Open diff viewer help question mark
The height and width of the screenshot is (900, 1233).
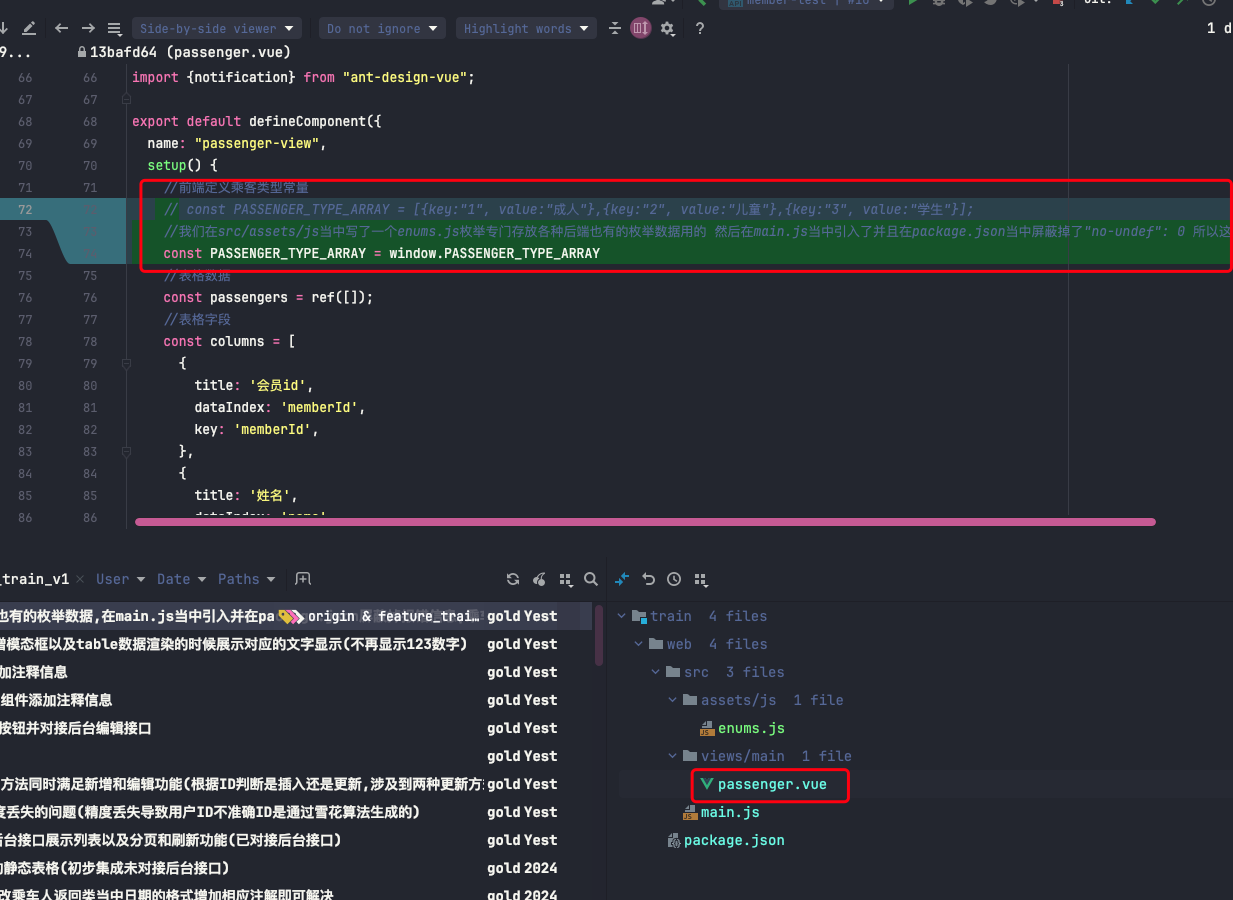700,29
